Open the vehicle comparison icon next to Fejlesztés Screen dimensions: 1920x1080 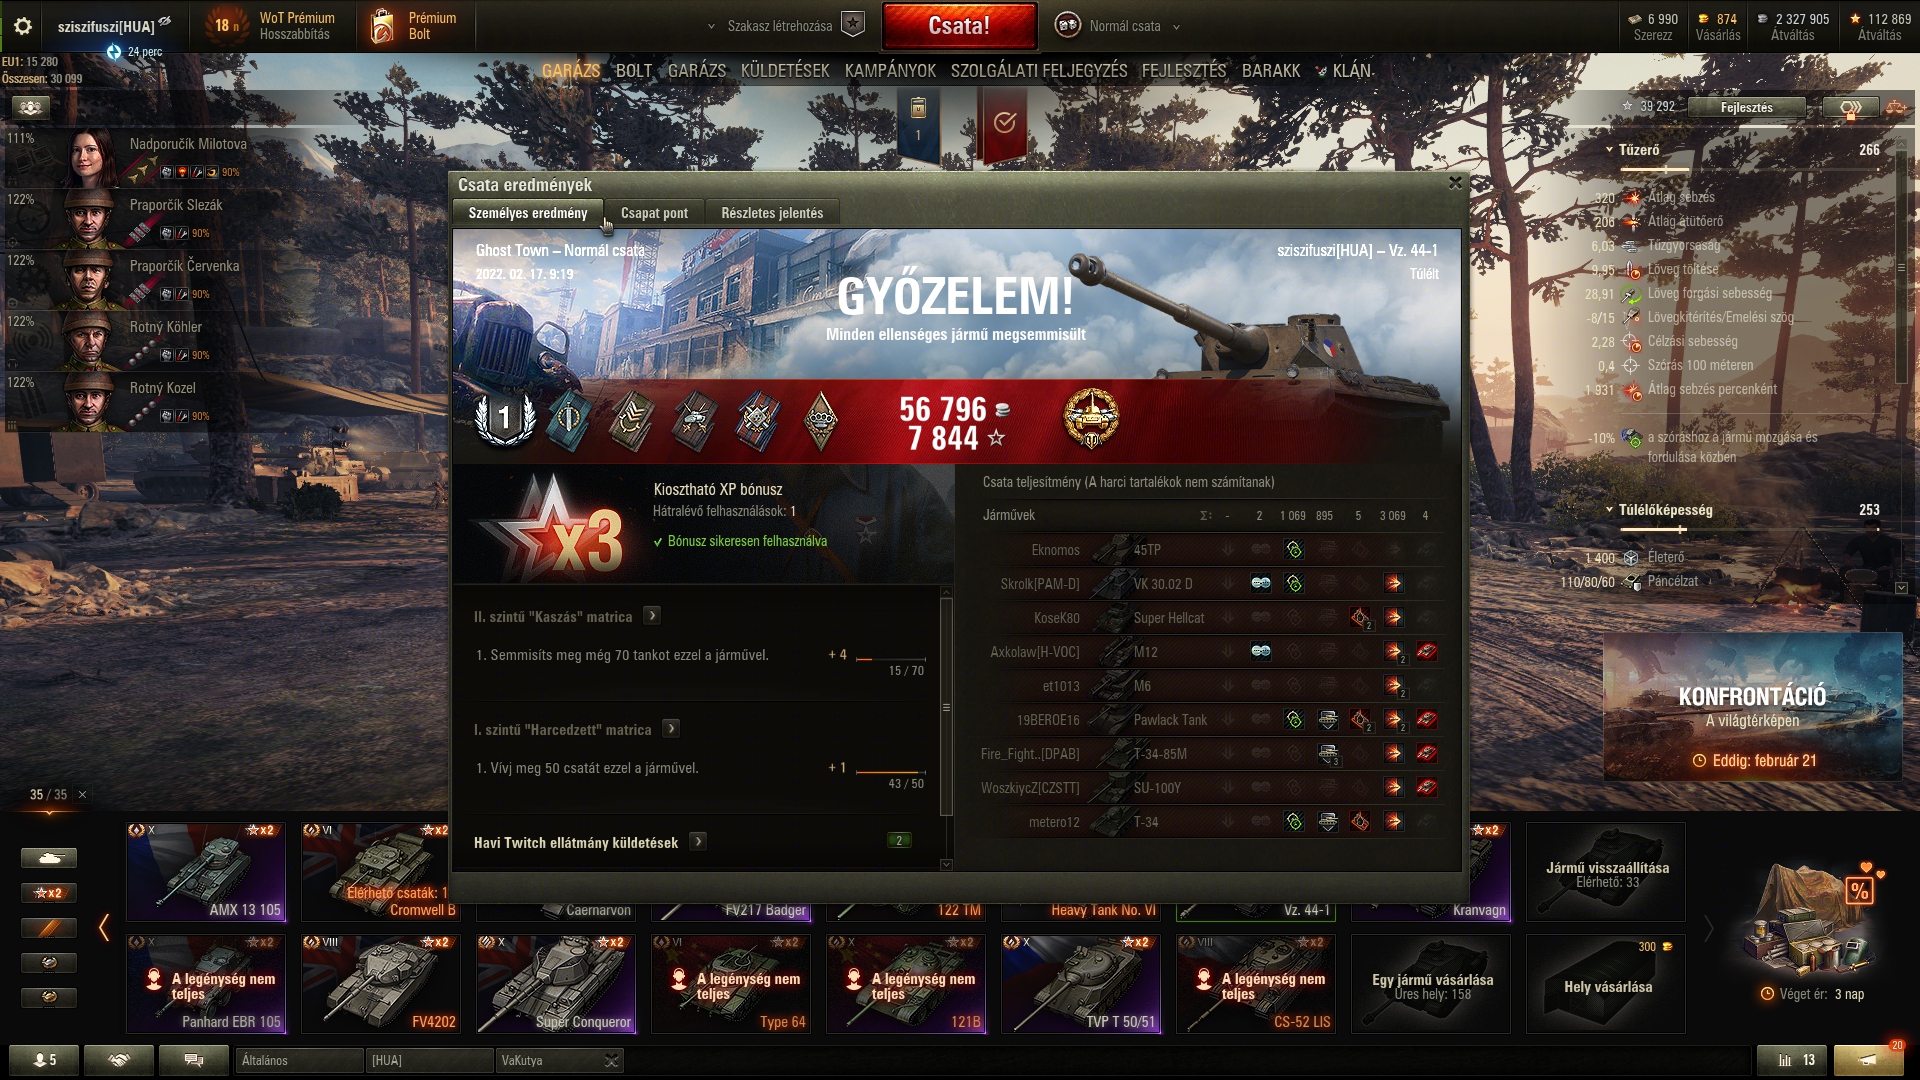coord(1850,107)
